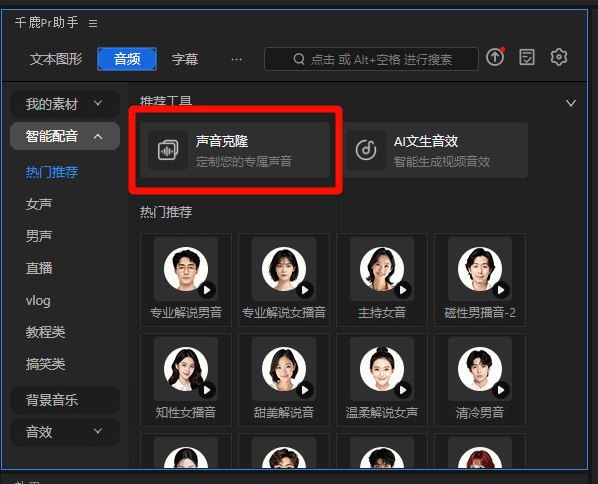Viewport: 598px width, 484px height.
Task: Open the vlog voice category
Action: (38, 301)
